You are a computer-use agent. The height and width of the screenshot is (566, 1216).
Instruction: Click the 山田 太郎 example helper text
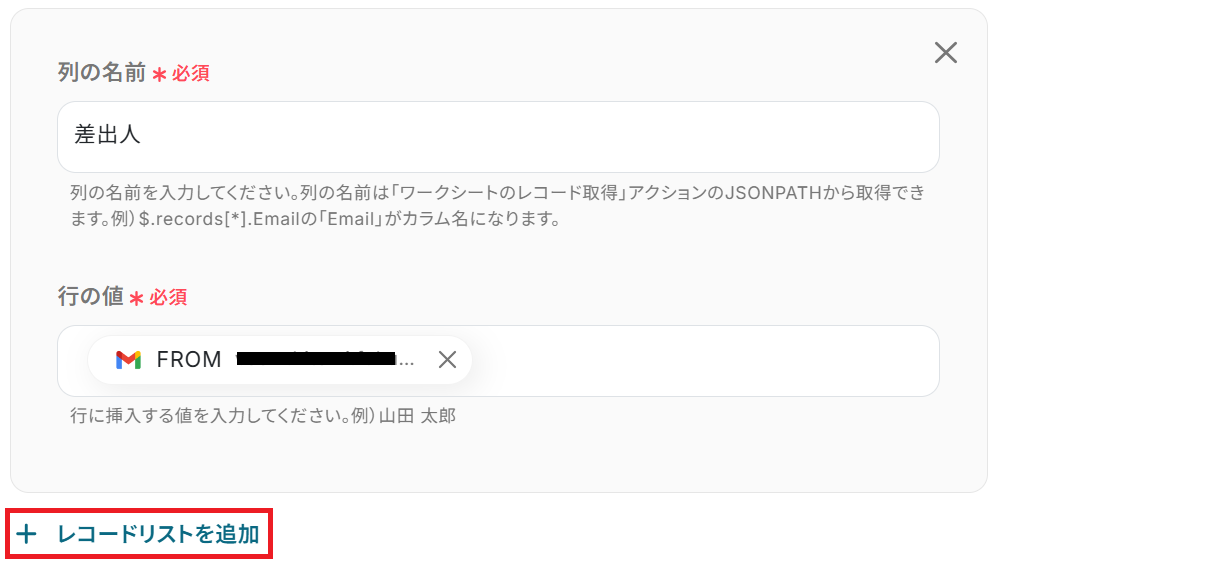(263, 415)
